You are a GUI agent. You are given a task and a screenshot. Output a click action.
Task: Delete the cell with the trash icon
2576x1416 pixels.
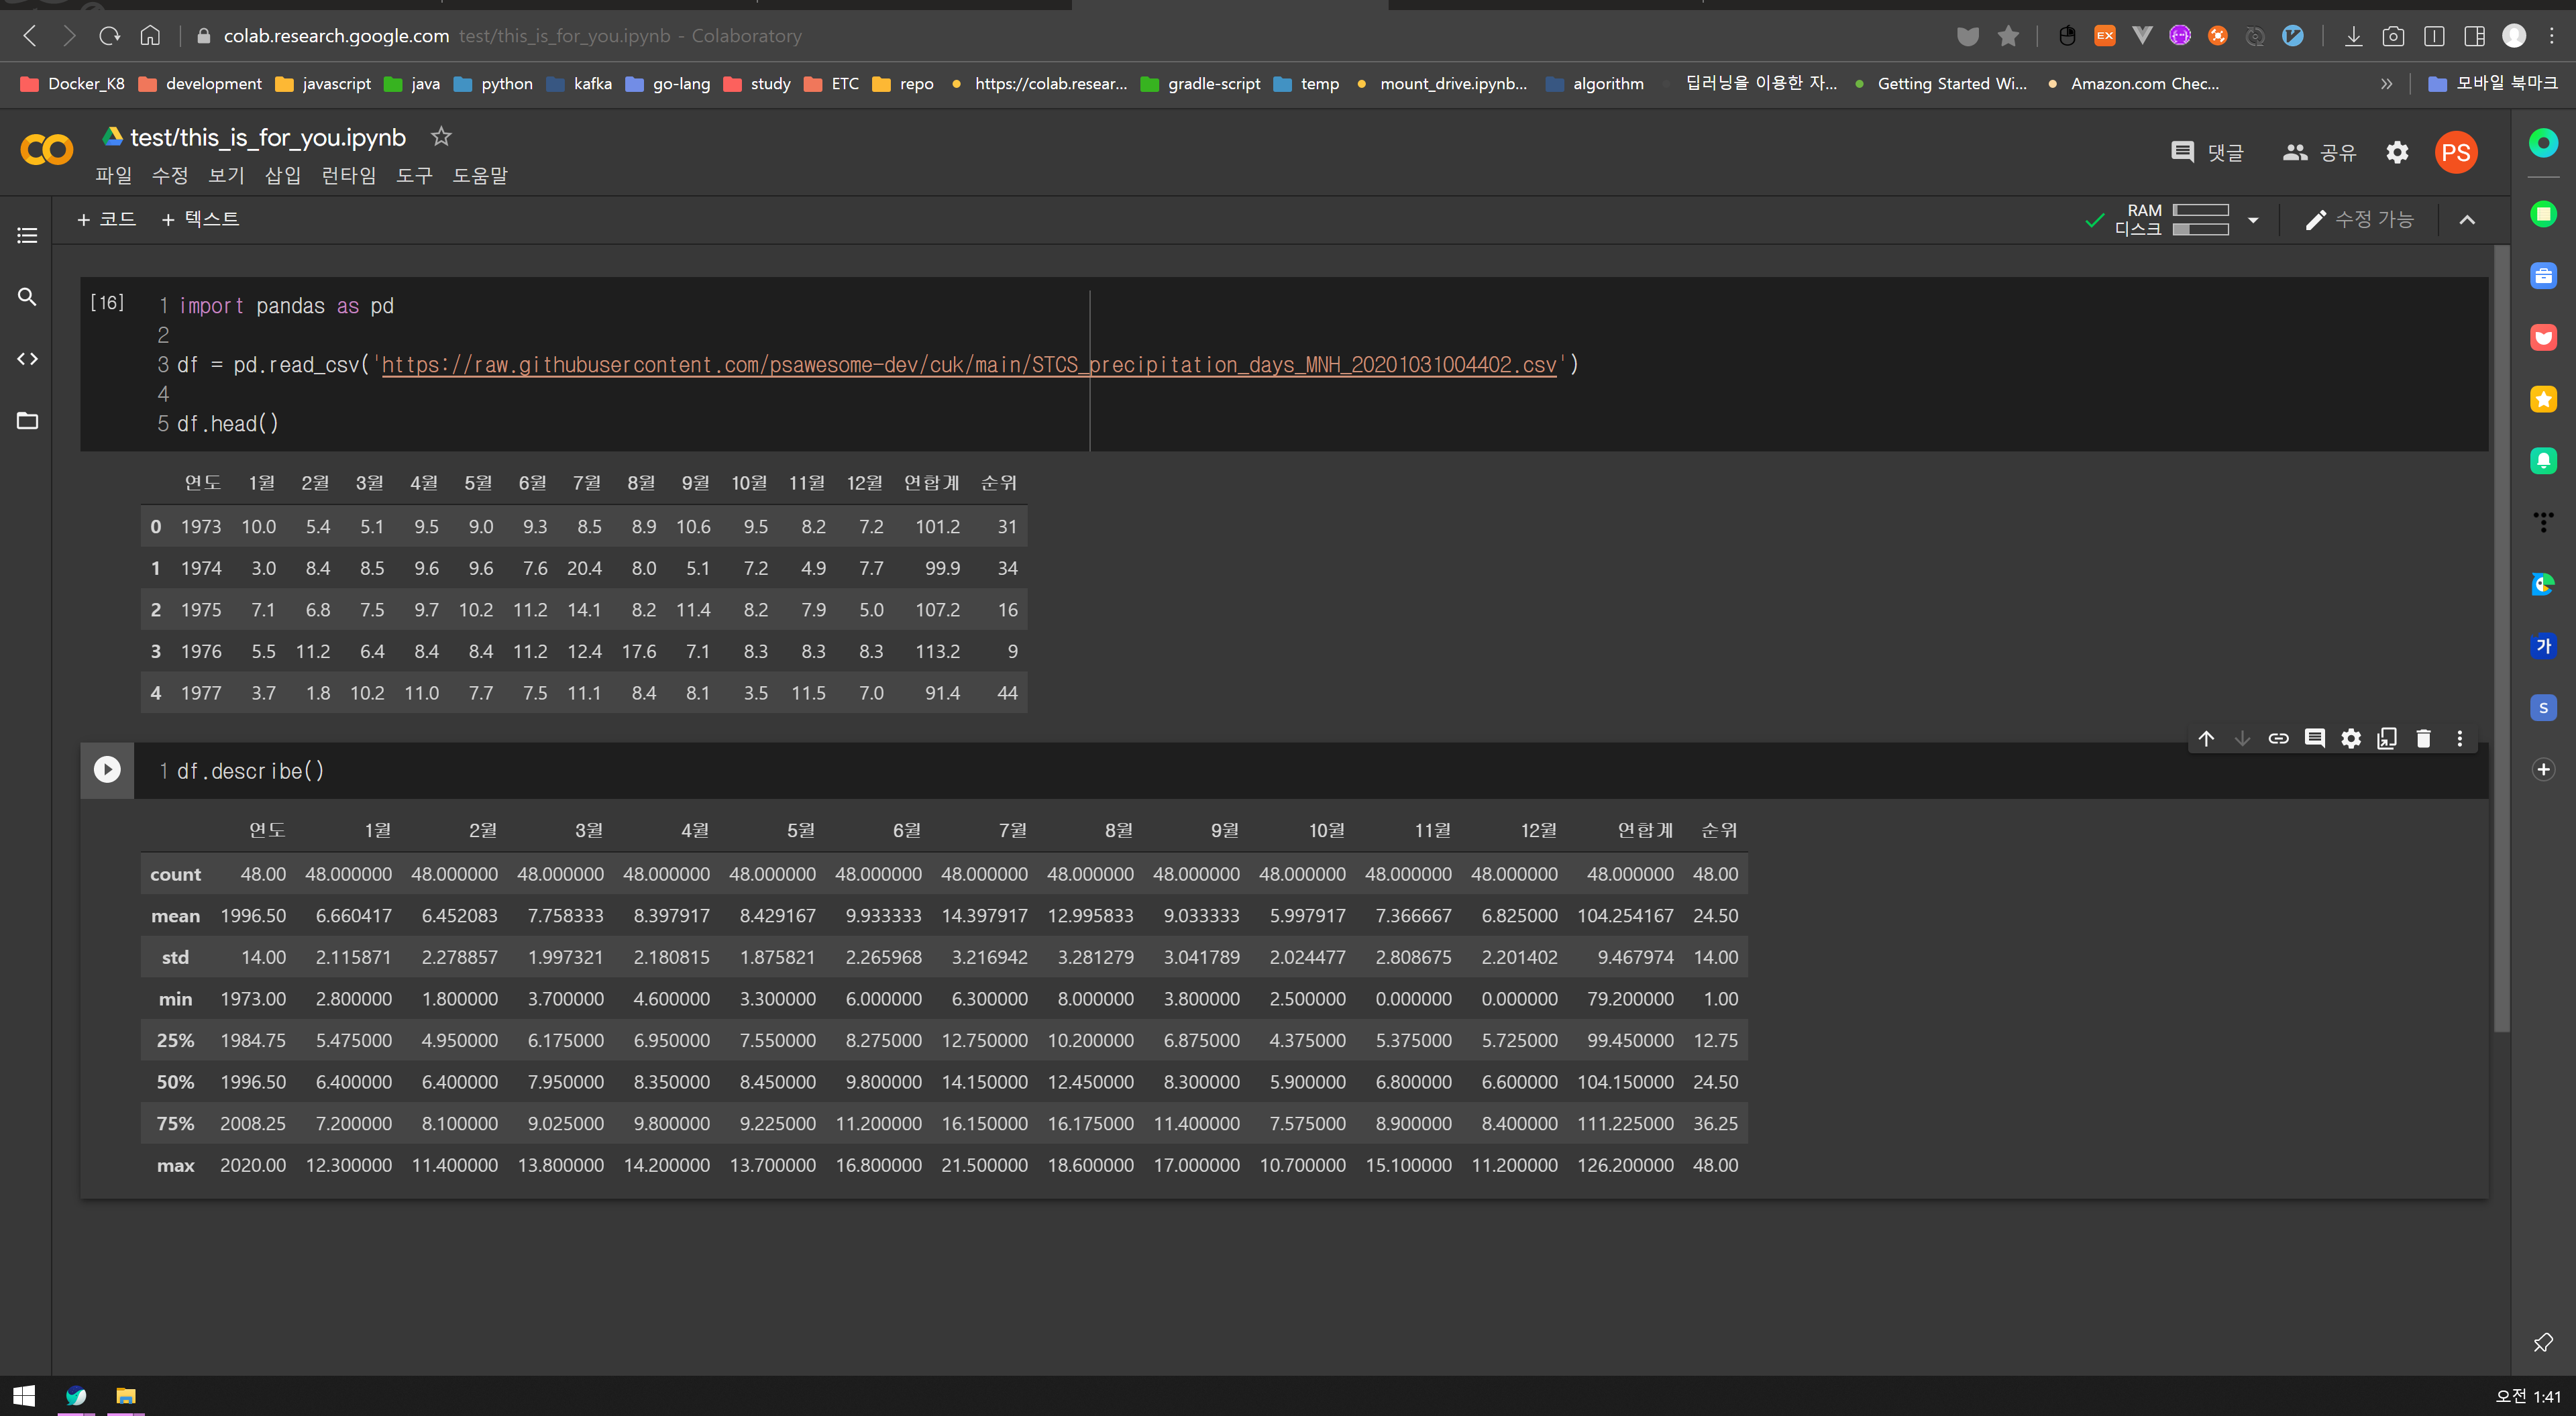(x=2423, y=739)
